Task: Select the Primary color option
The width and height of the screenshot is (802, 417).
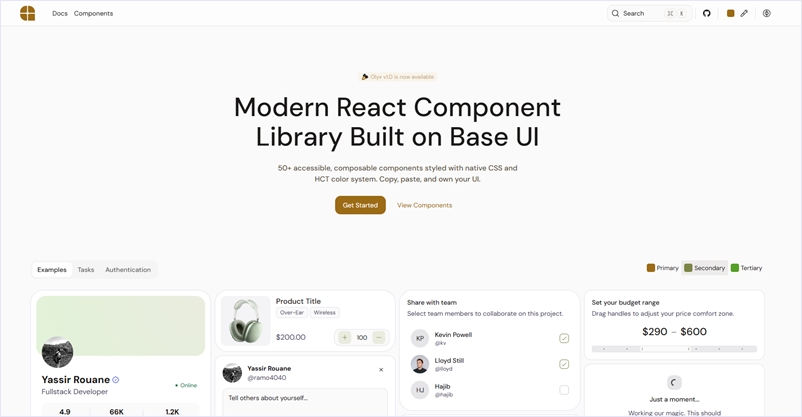Action: coord(663,268)
